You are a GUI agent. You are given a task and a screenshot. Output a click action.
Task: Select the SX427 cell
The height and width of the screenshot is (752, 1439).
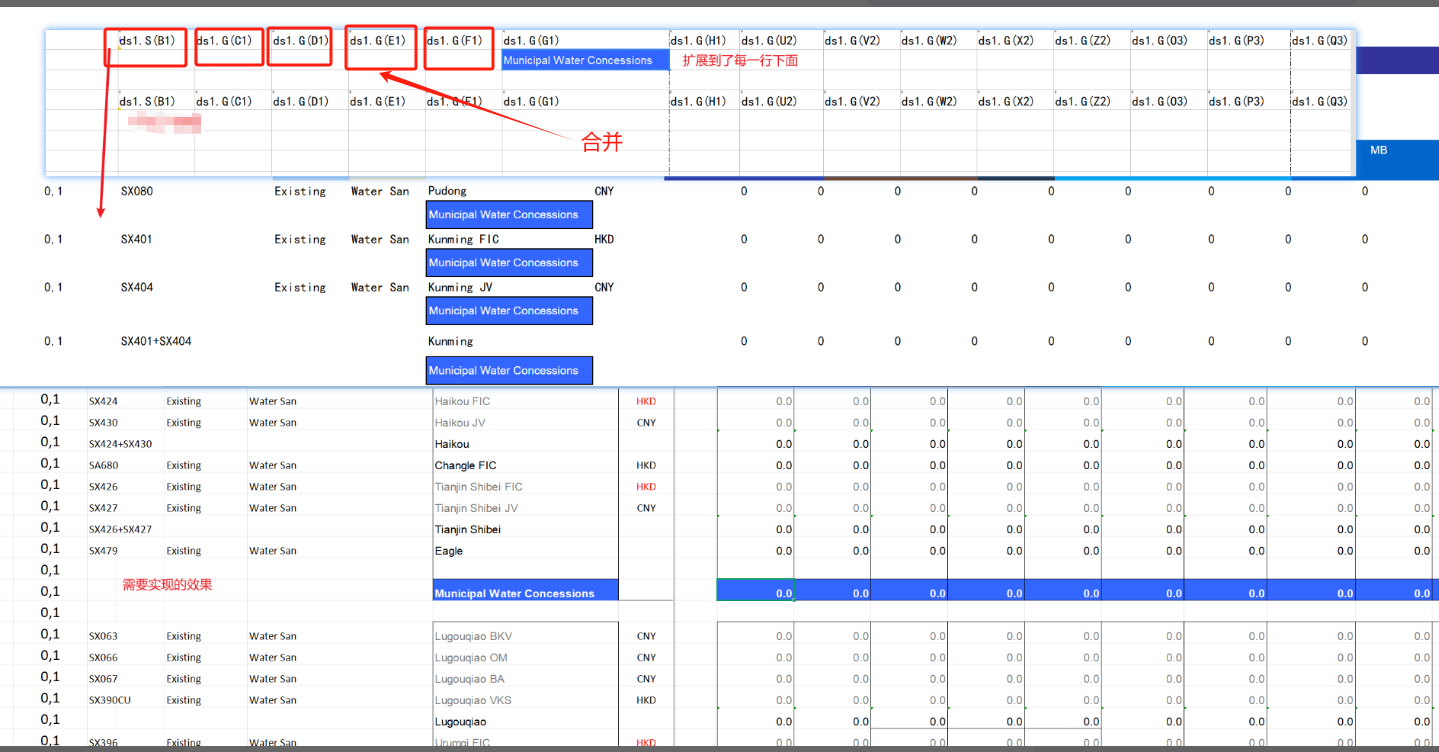[103, 508]
